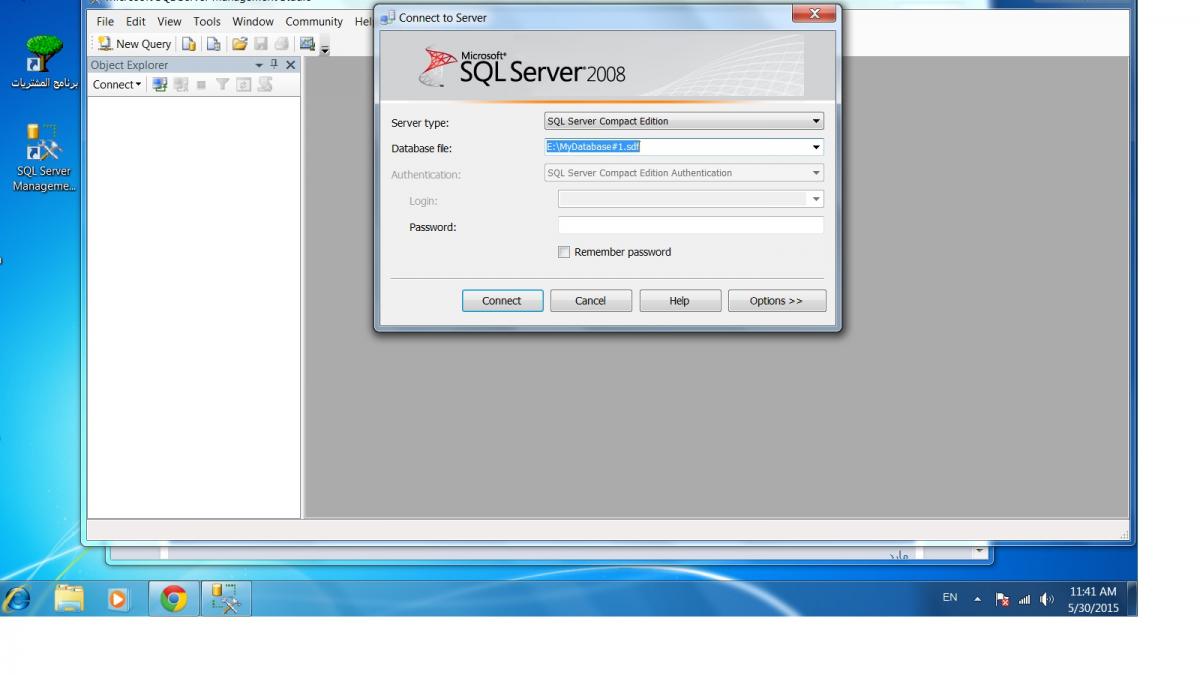Click the Filter funnel icon

coord(223,85)
